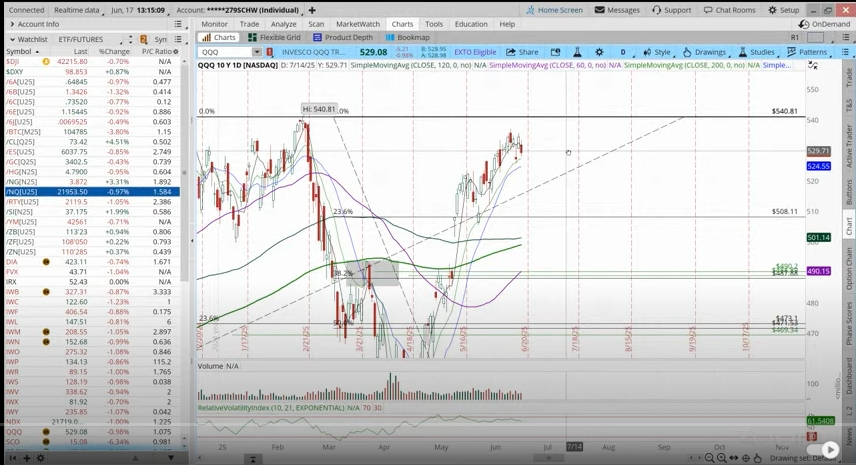Open the Style menu
856x465 pixels.
(x=657, y=52)
